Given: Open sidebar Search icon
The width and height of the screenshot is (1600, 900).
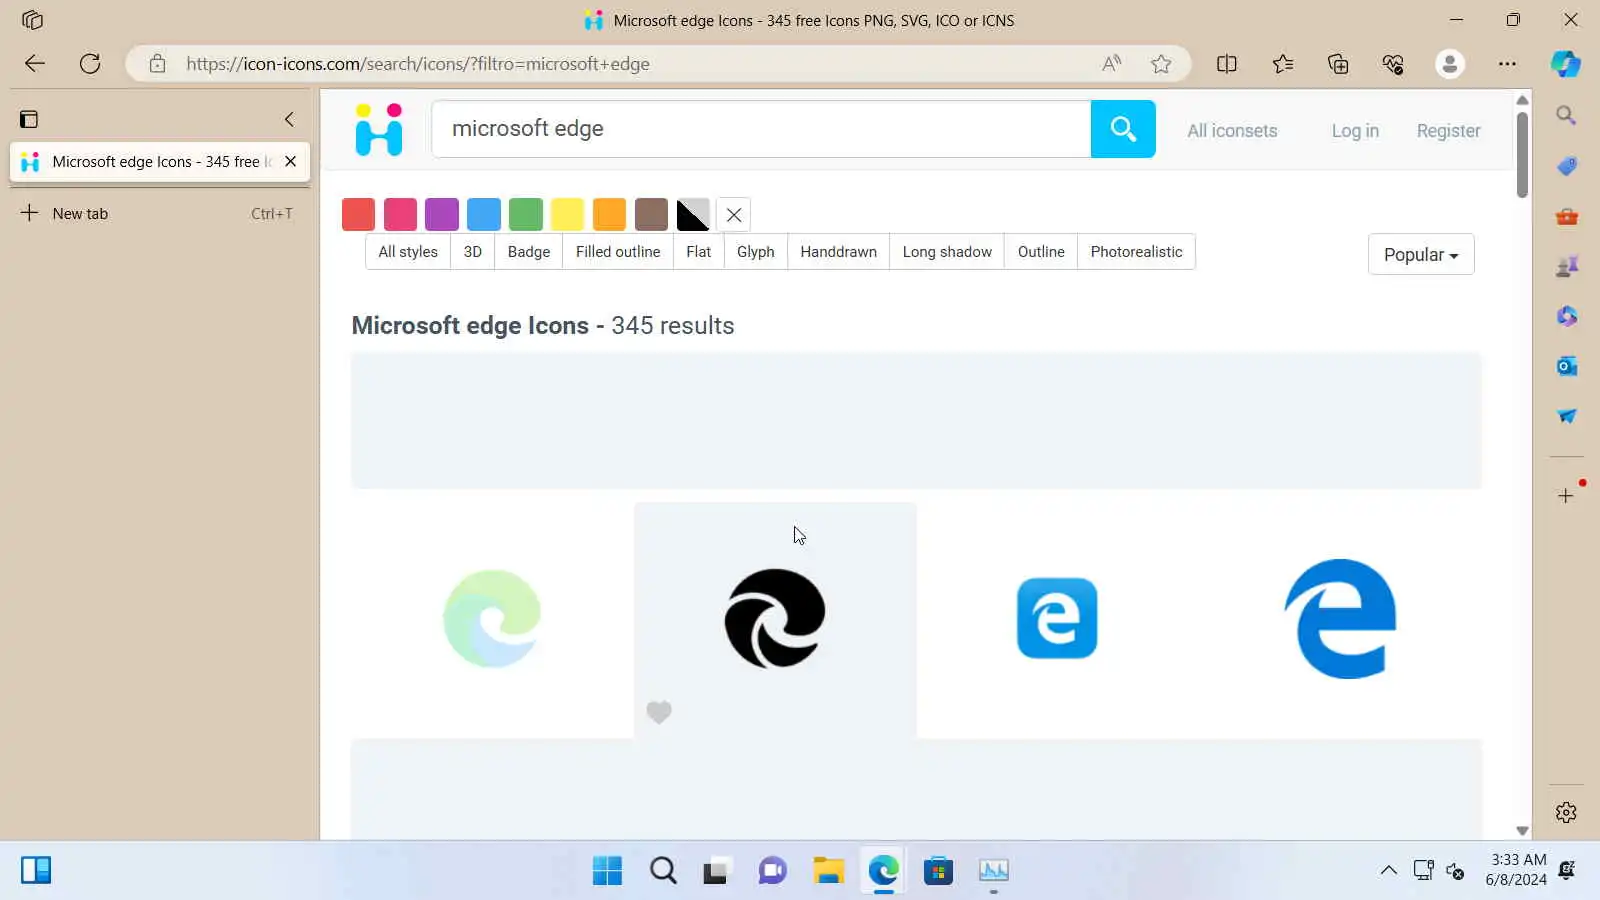Looking at the screenshot, I should [1566, 116].
